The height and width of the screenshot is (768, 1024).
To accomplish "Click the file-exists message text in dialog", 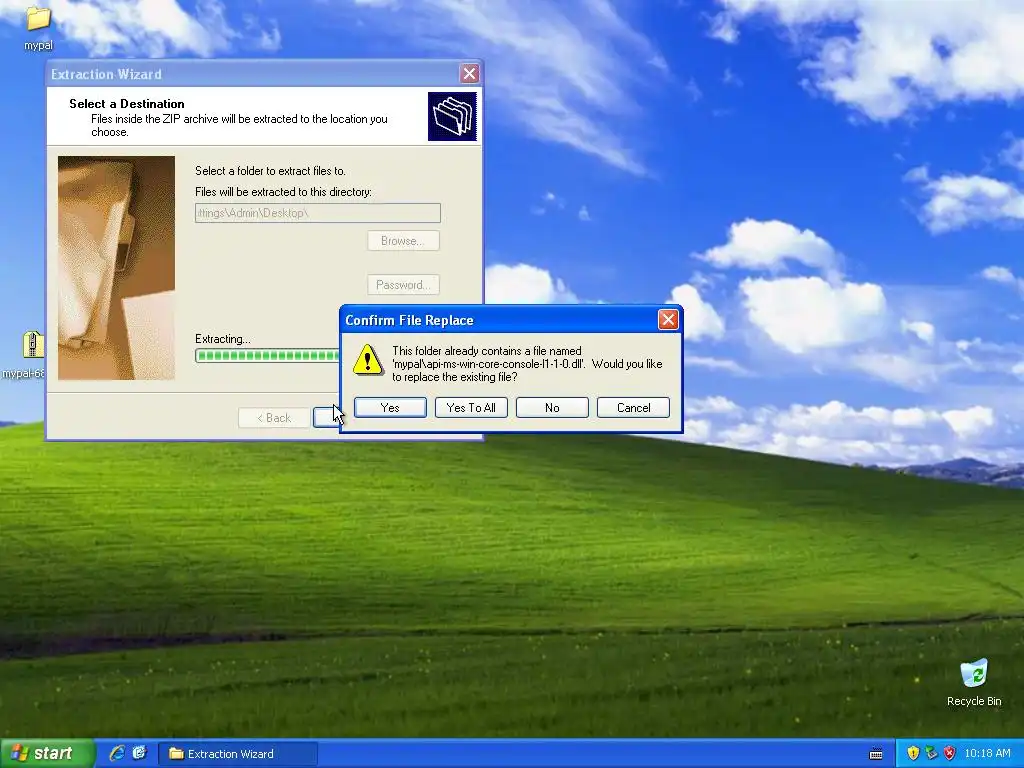I will coord(527,364).
